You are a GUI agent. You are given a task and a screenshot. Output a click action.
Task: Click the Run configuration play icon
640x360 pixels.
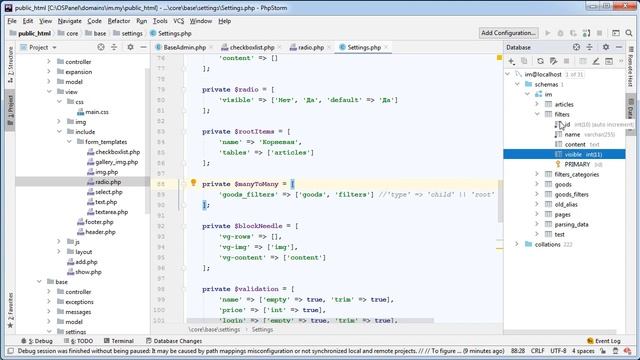548,33
